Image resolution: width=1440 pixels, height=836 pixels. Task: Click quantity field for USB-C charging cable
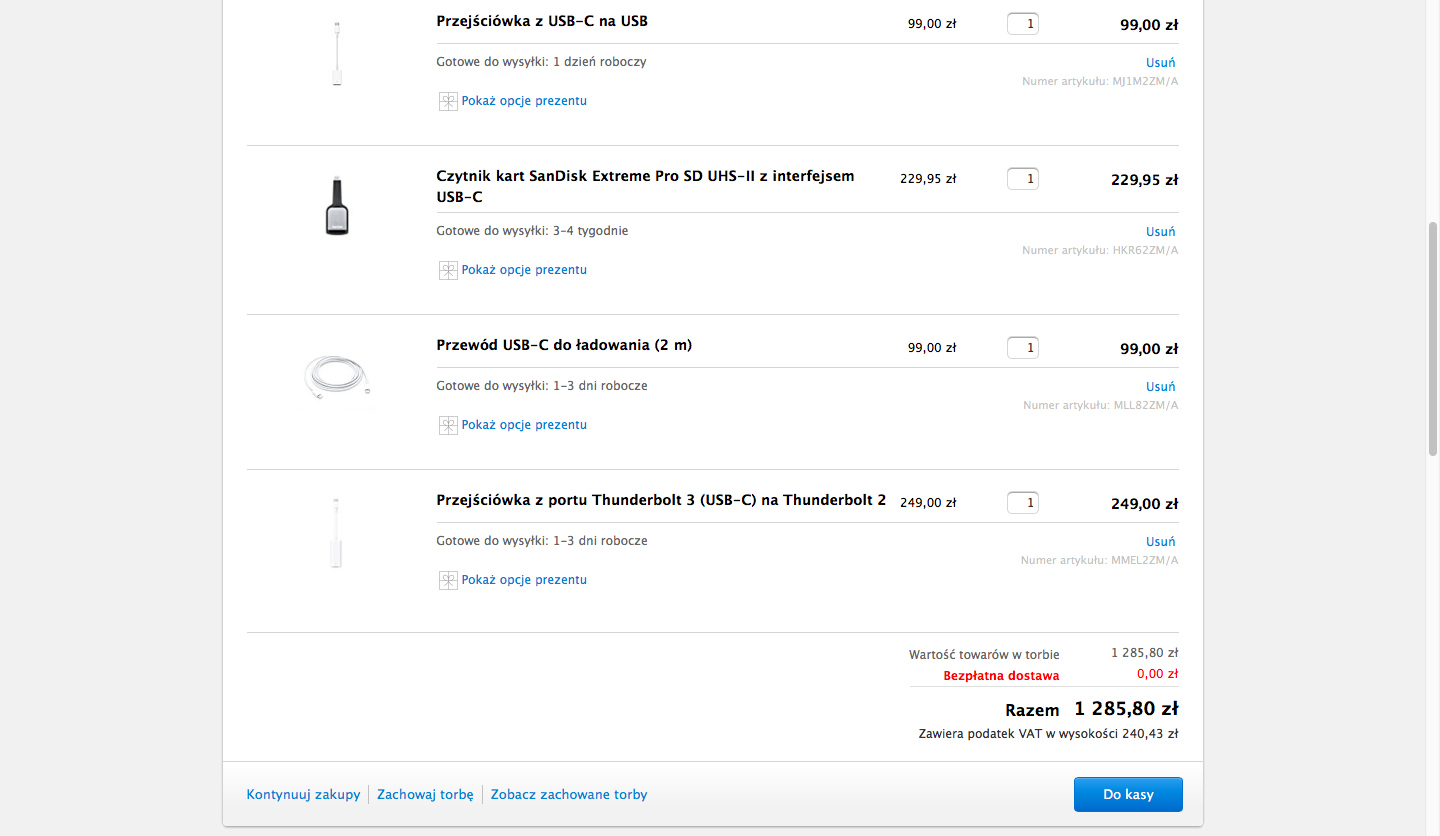coord(1022,348)
